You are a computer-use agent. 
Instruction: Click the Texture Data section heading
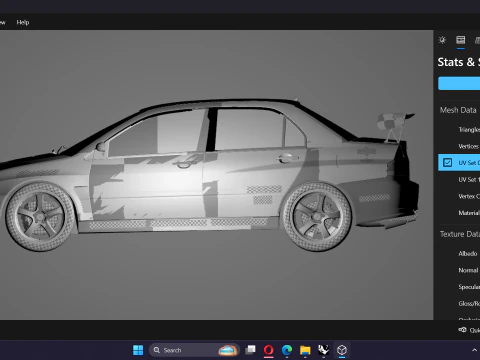[460, 234]
